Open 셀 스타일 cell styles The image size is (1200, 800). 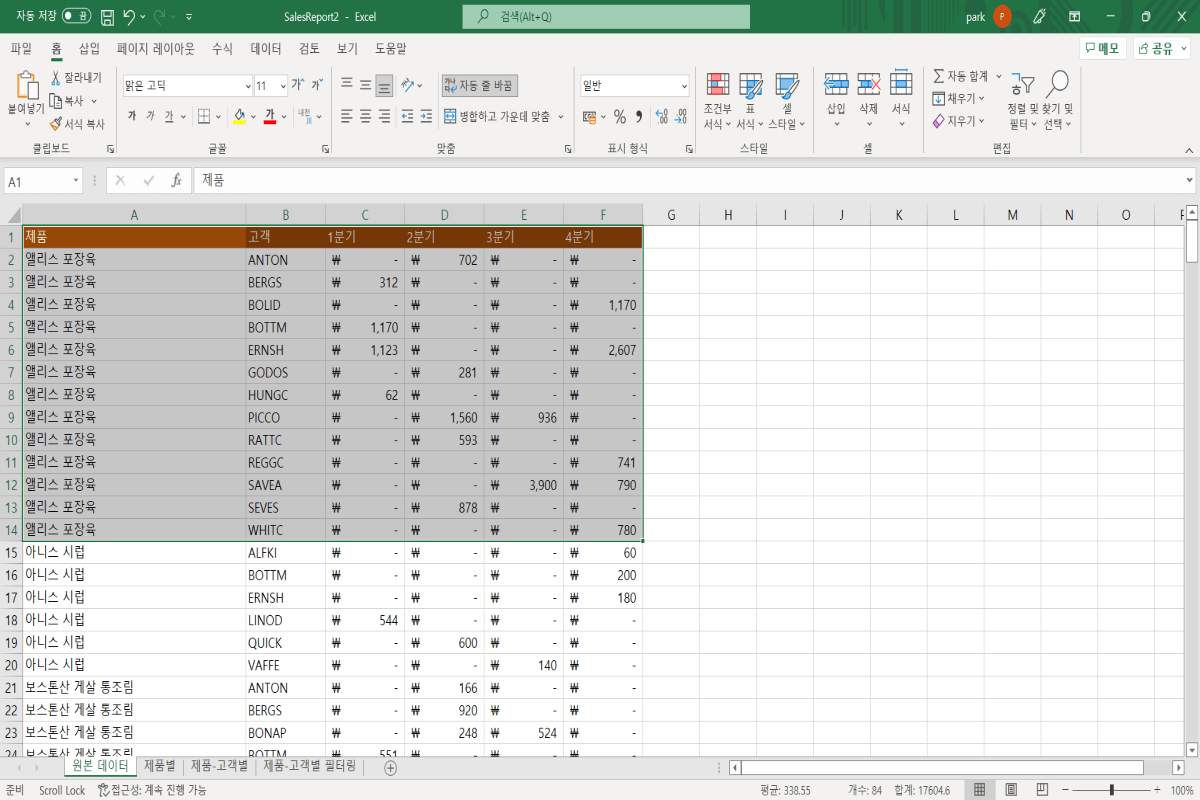787,101
